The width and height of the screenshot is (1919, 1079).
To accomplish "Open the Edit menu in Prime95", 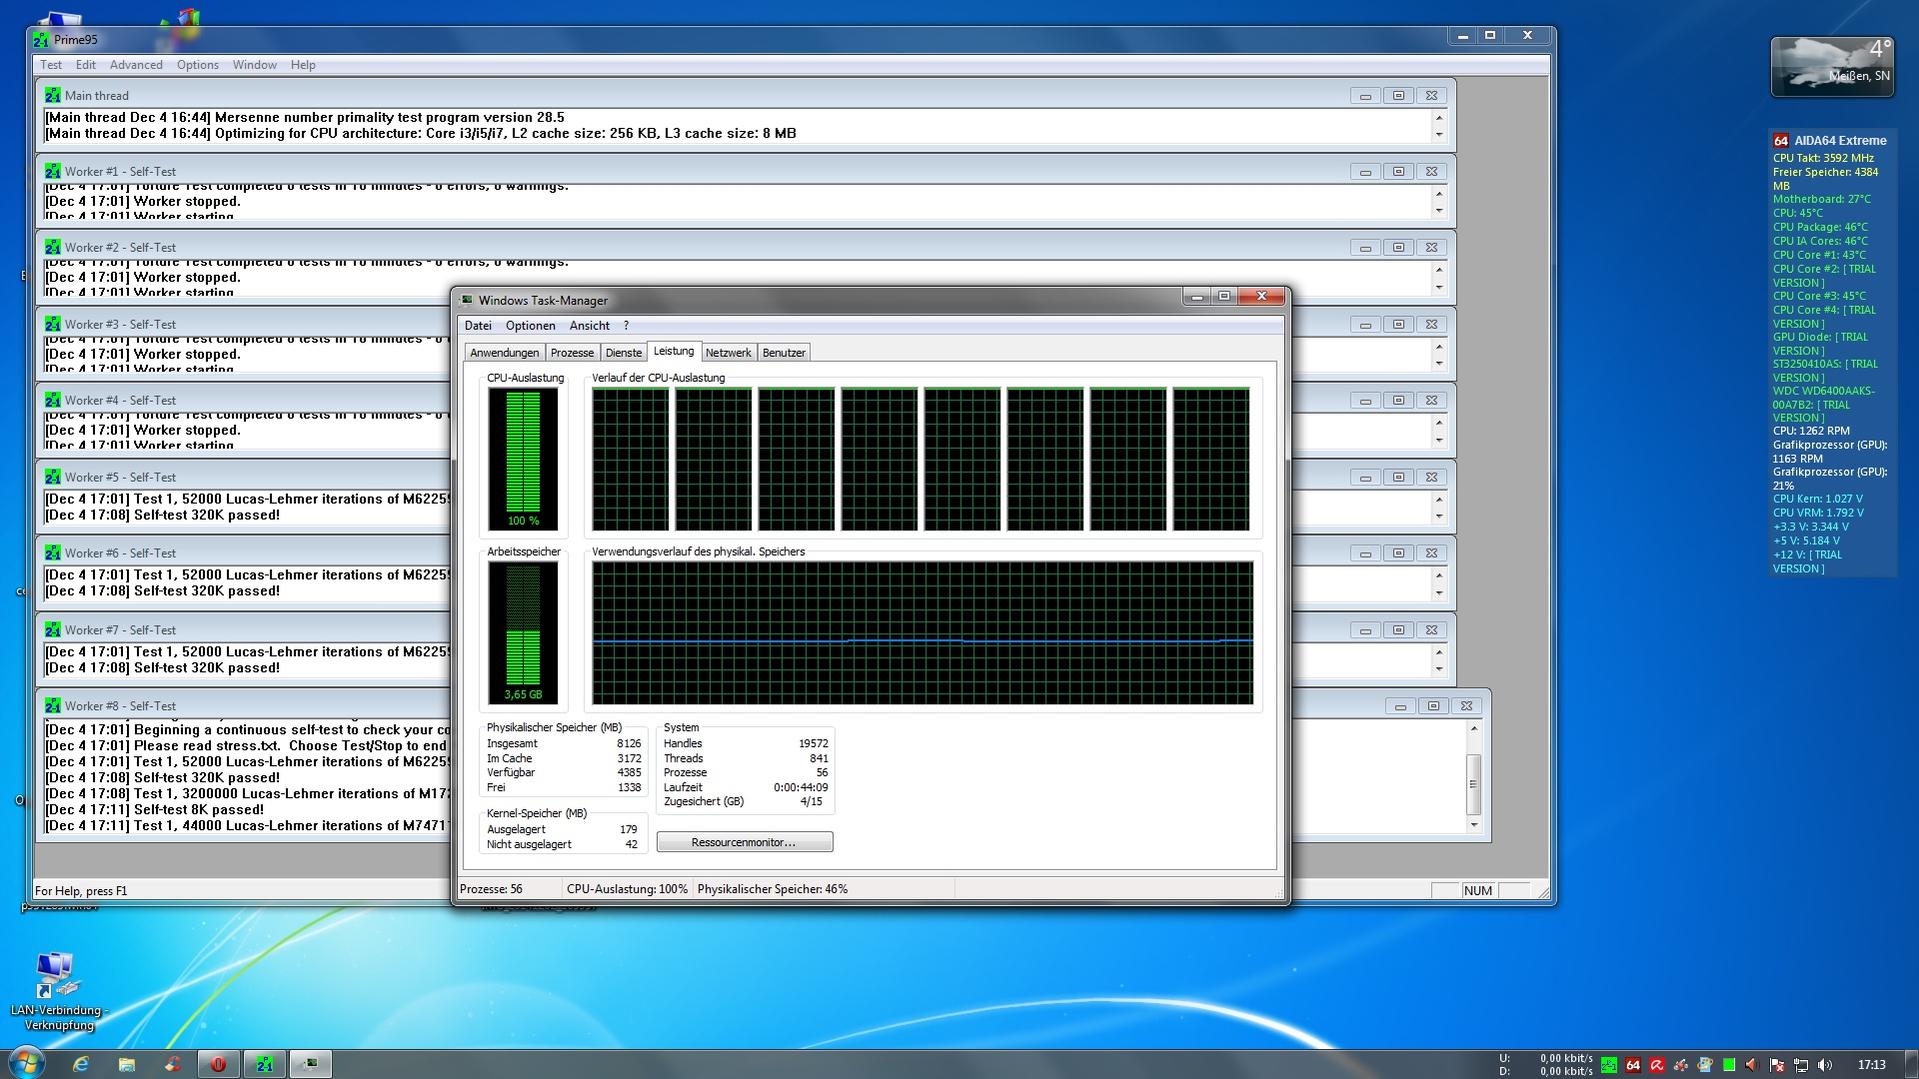I will coord(86,65).
